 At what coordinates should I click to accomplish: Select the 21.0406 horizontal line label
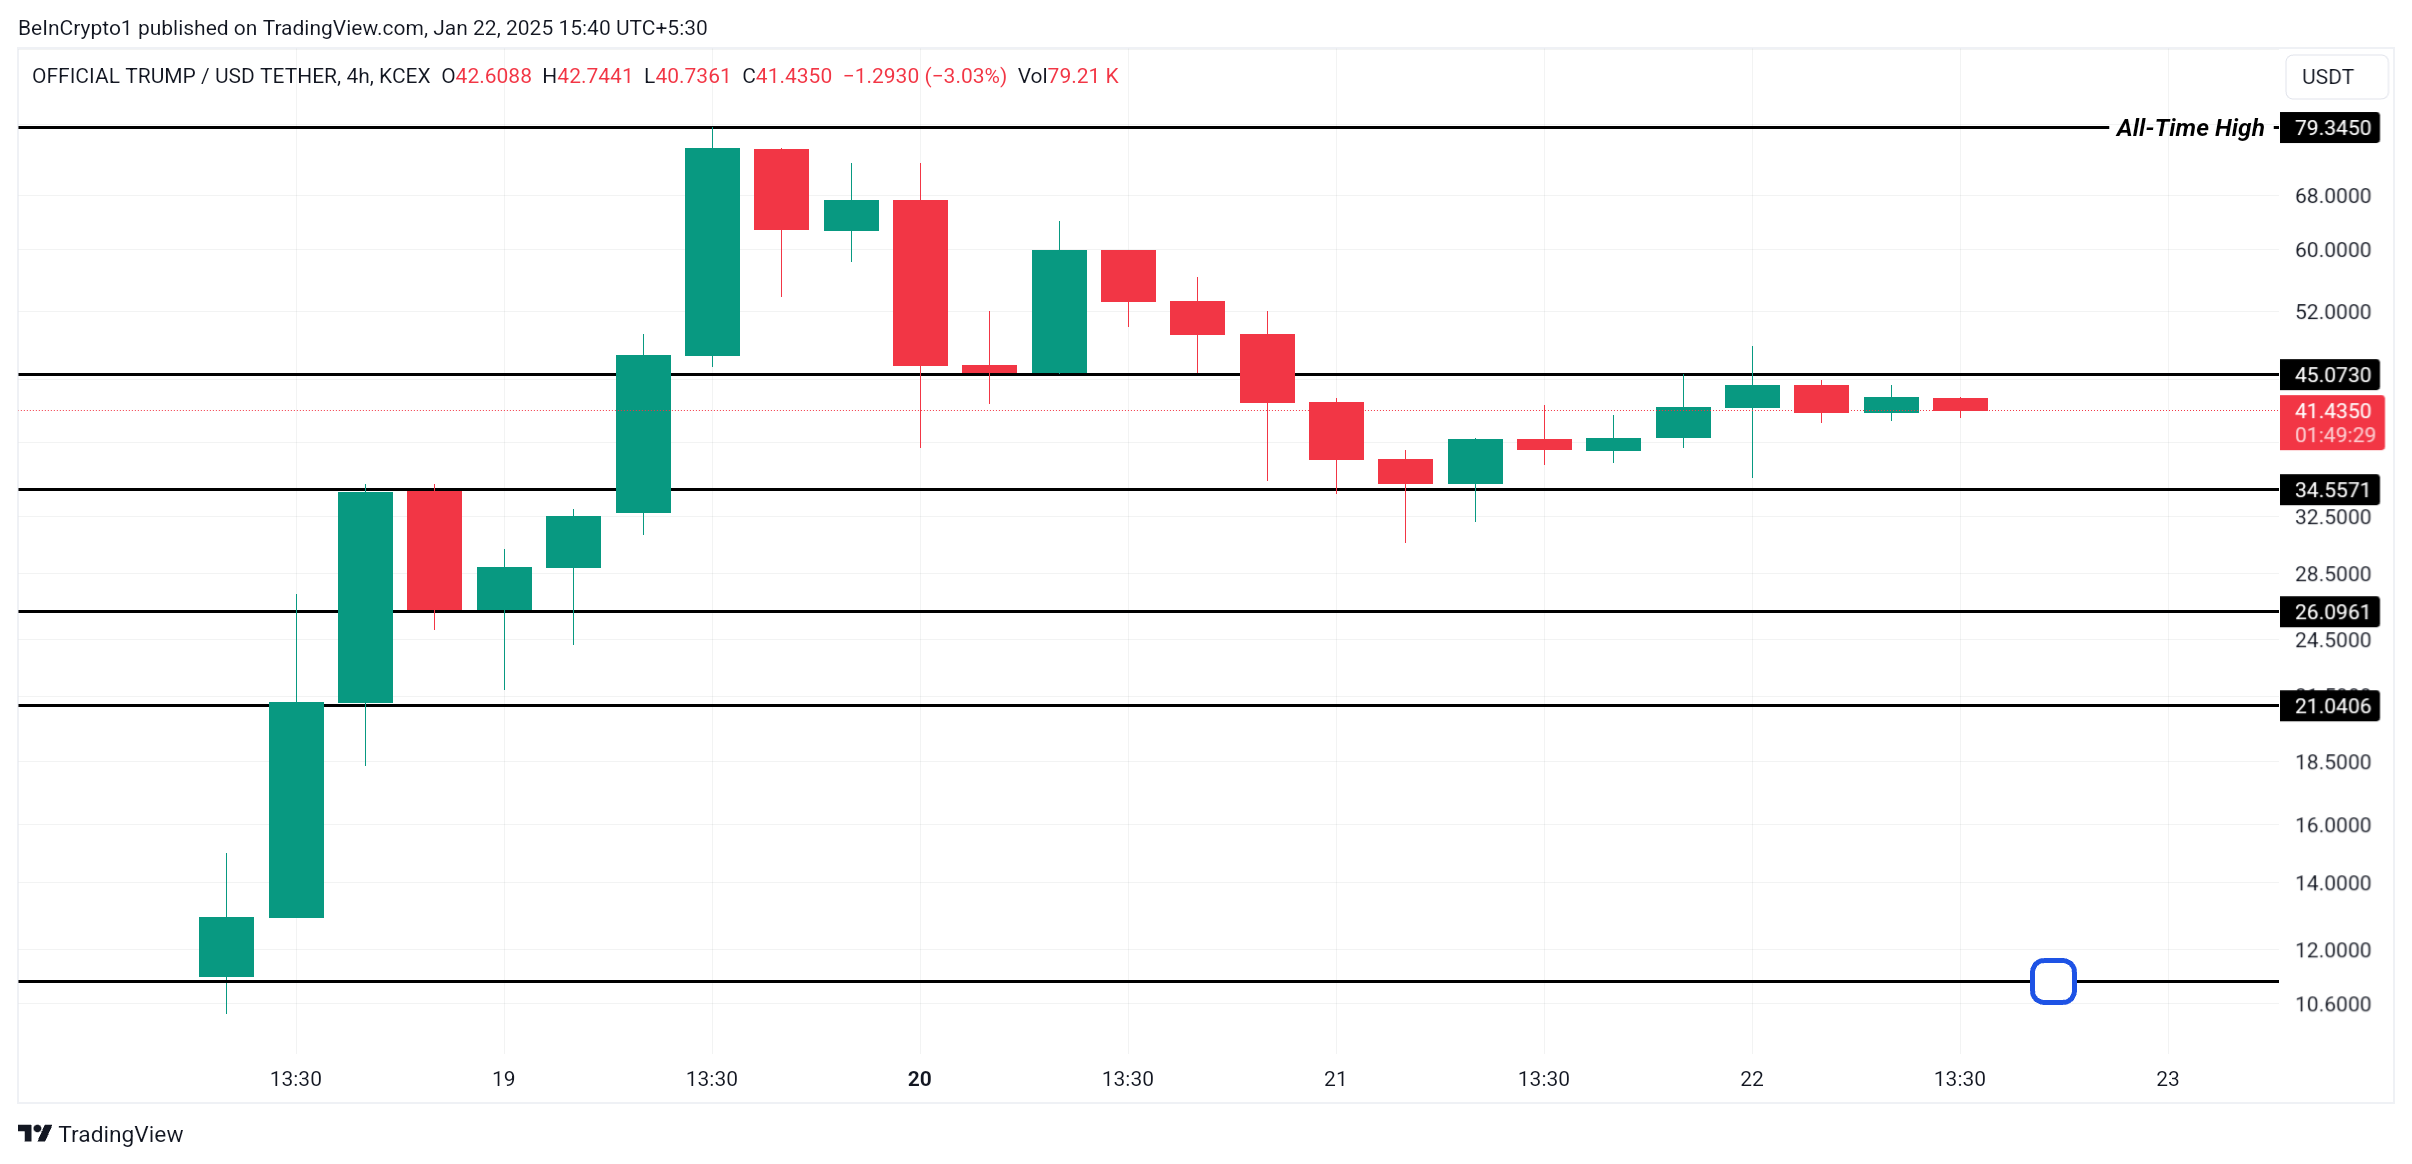(2329, 706)
